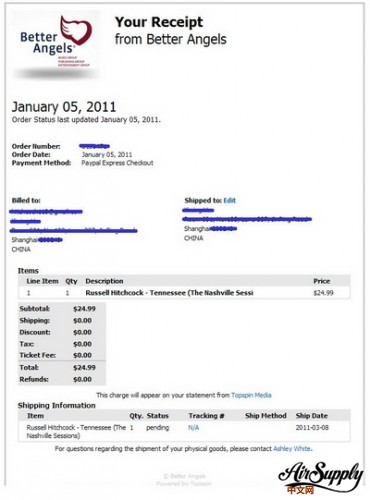Click the Ship Method column header
Image resolution: width=370 pixels, height=500 pixels.
(266, 416)
